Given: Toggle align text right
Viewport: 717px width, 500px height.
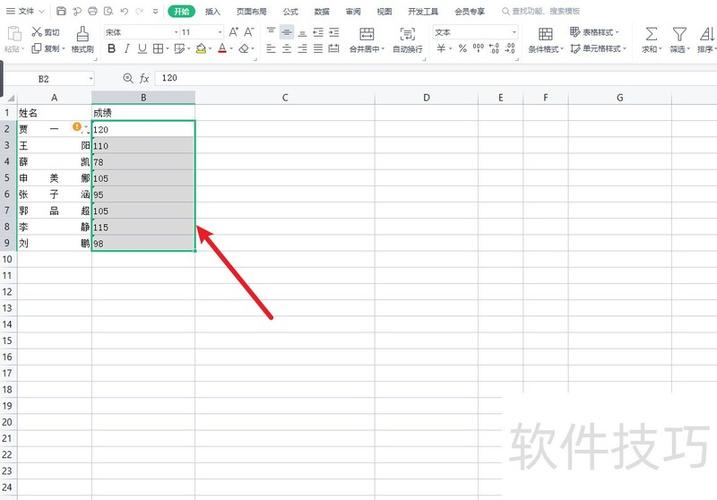Looking at the screenshot, I should point(302,48).
